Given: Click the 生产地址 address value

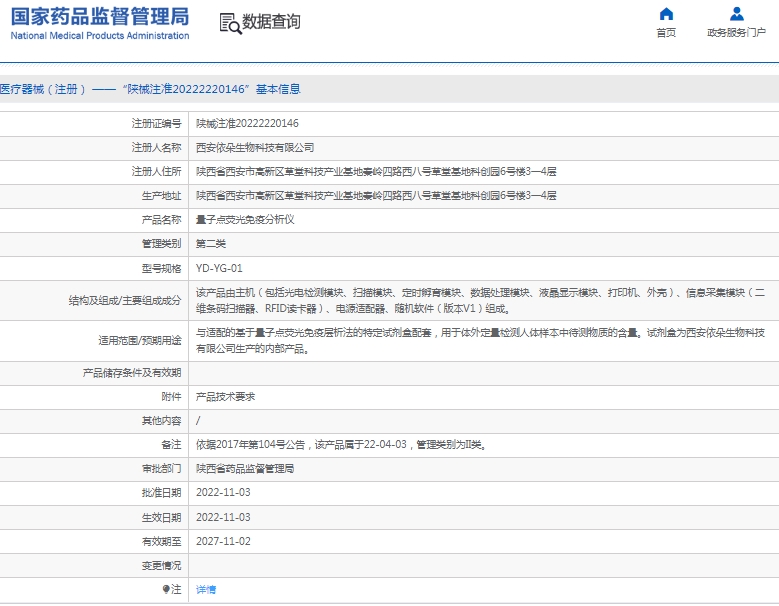Looking at the screenshot, I should 376,195.
